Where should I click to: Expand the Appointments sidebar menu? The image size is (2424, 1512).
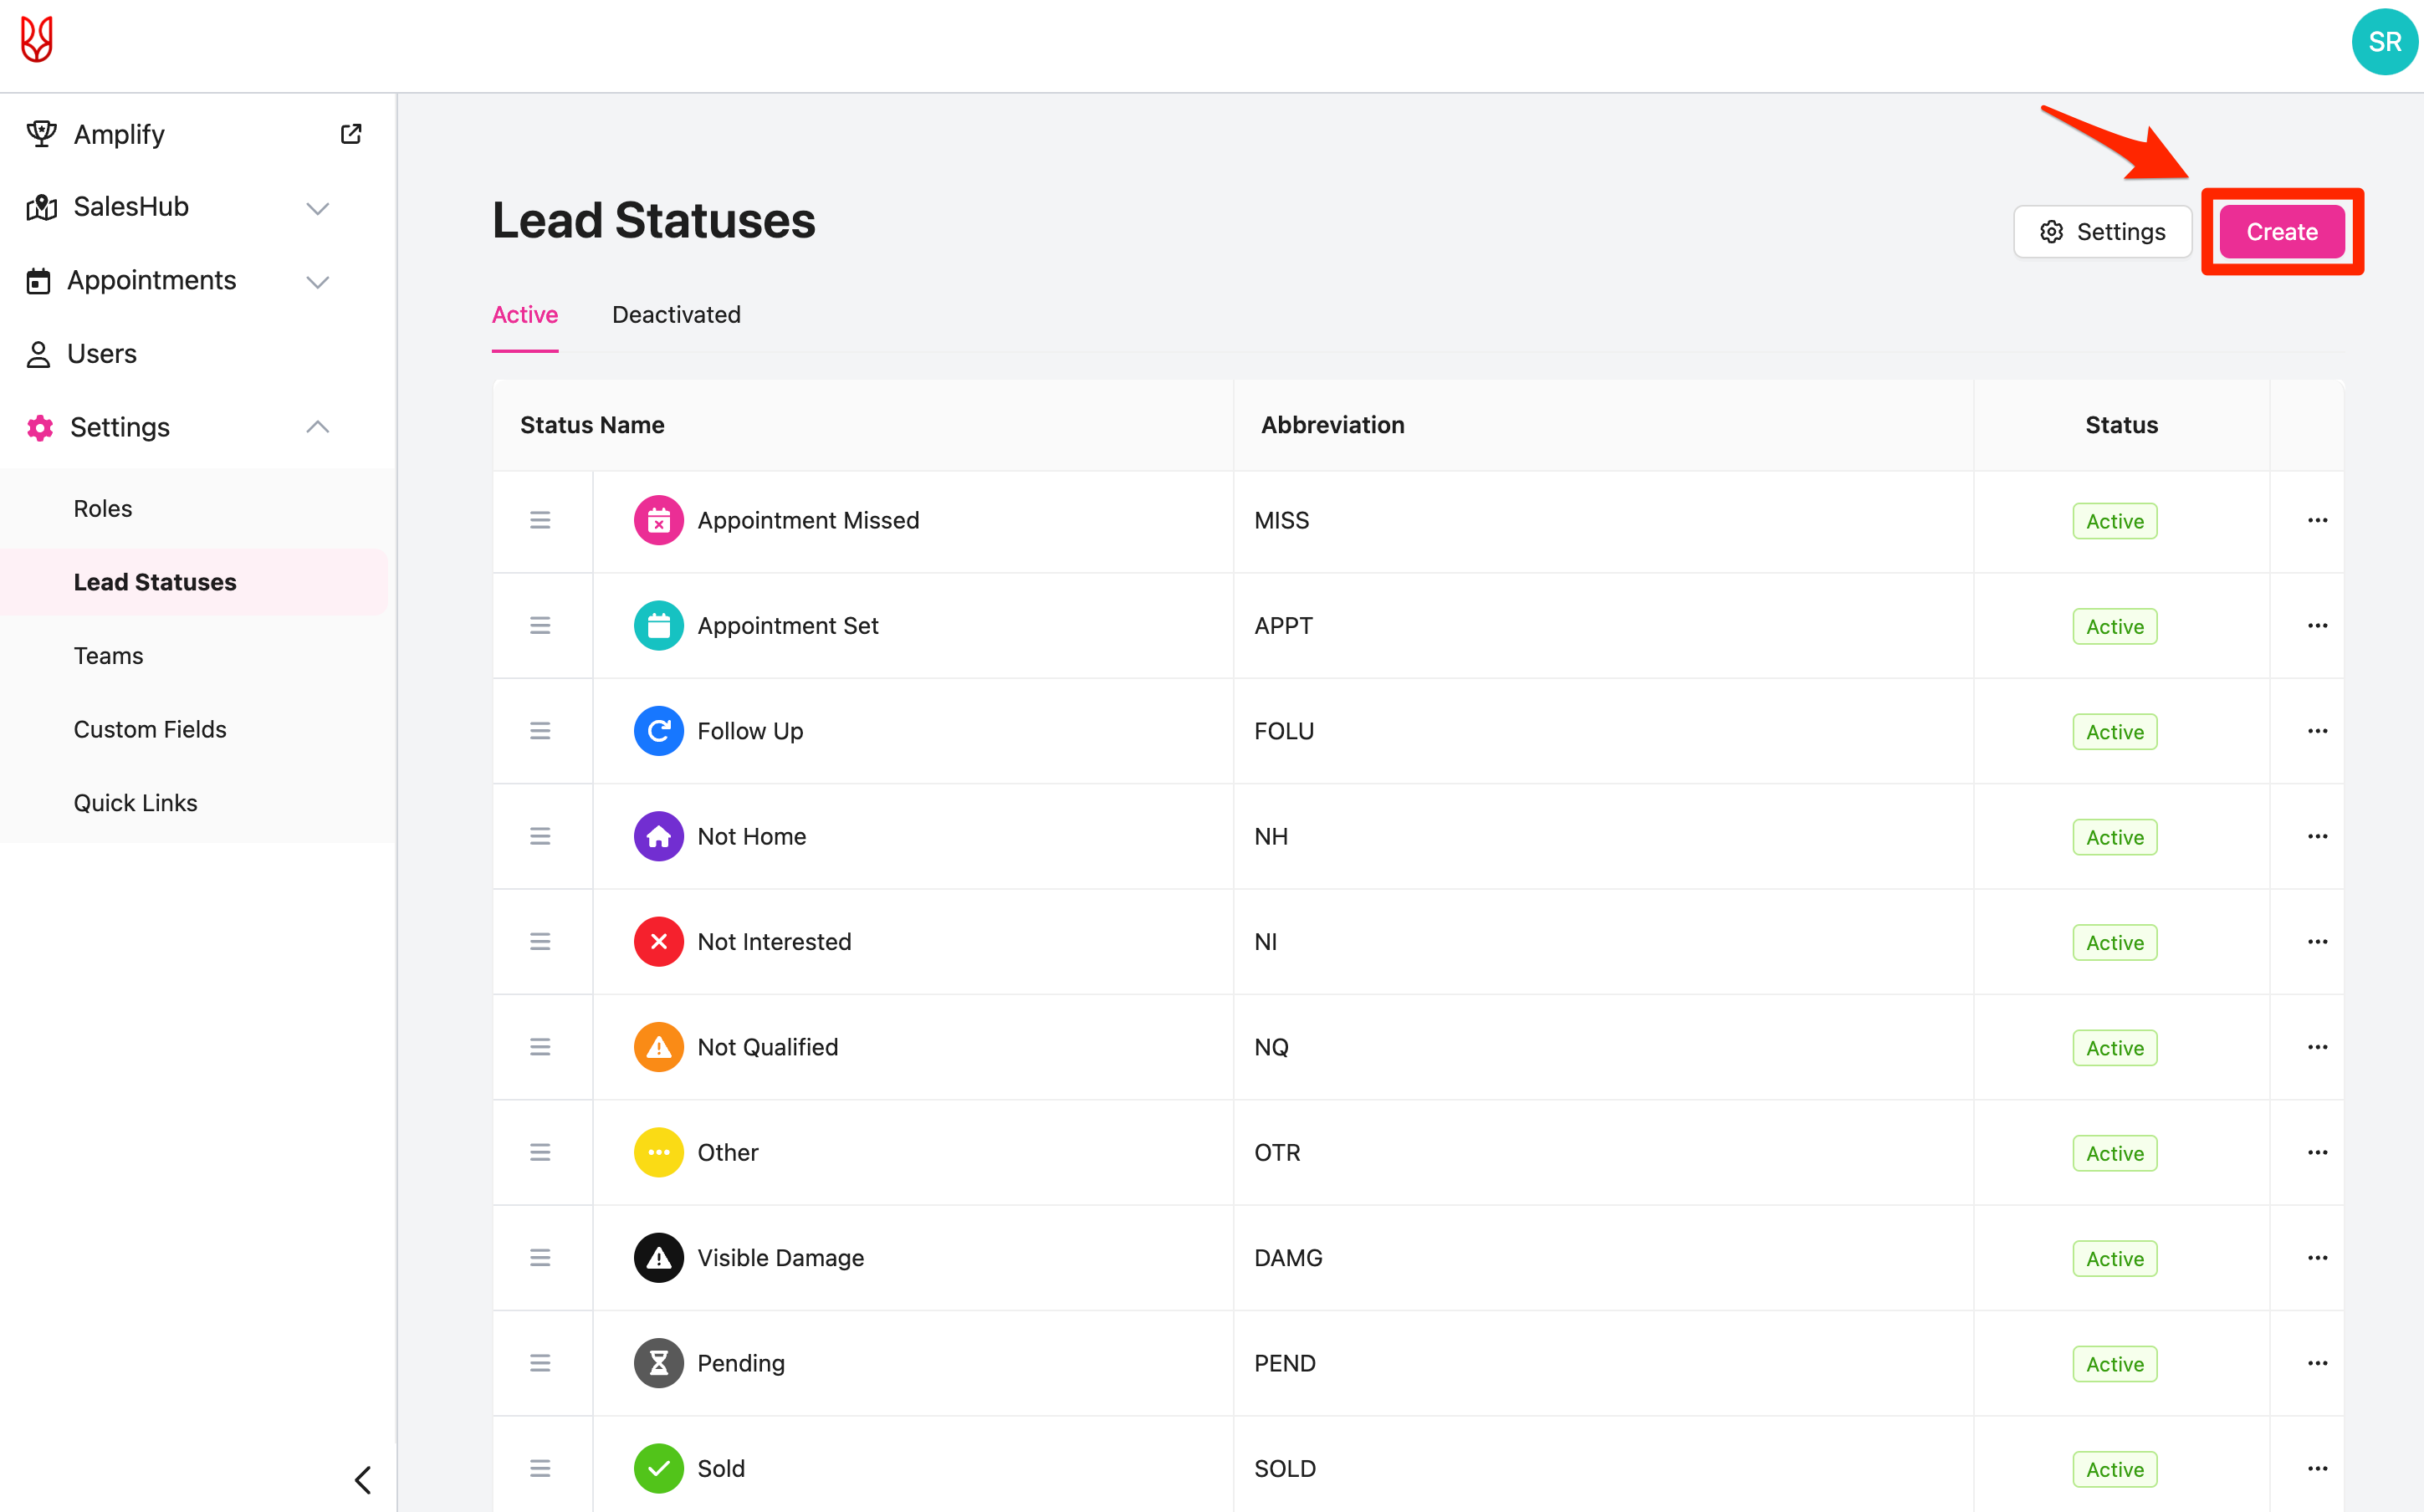[x=317, y=281]
